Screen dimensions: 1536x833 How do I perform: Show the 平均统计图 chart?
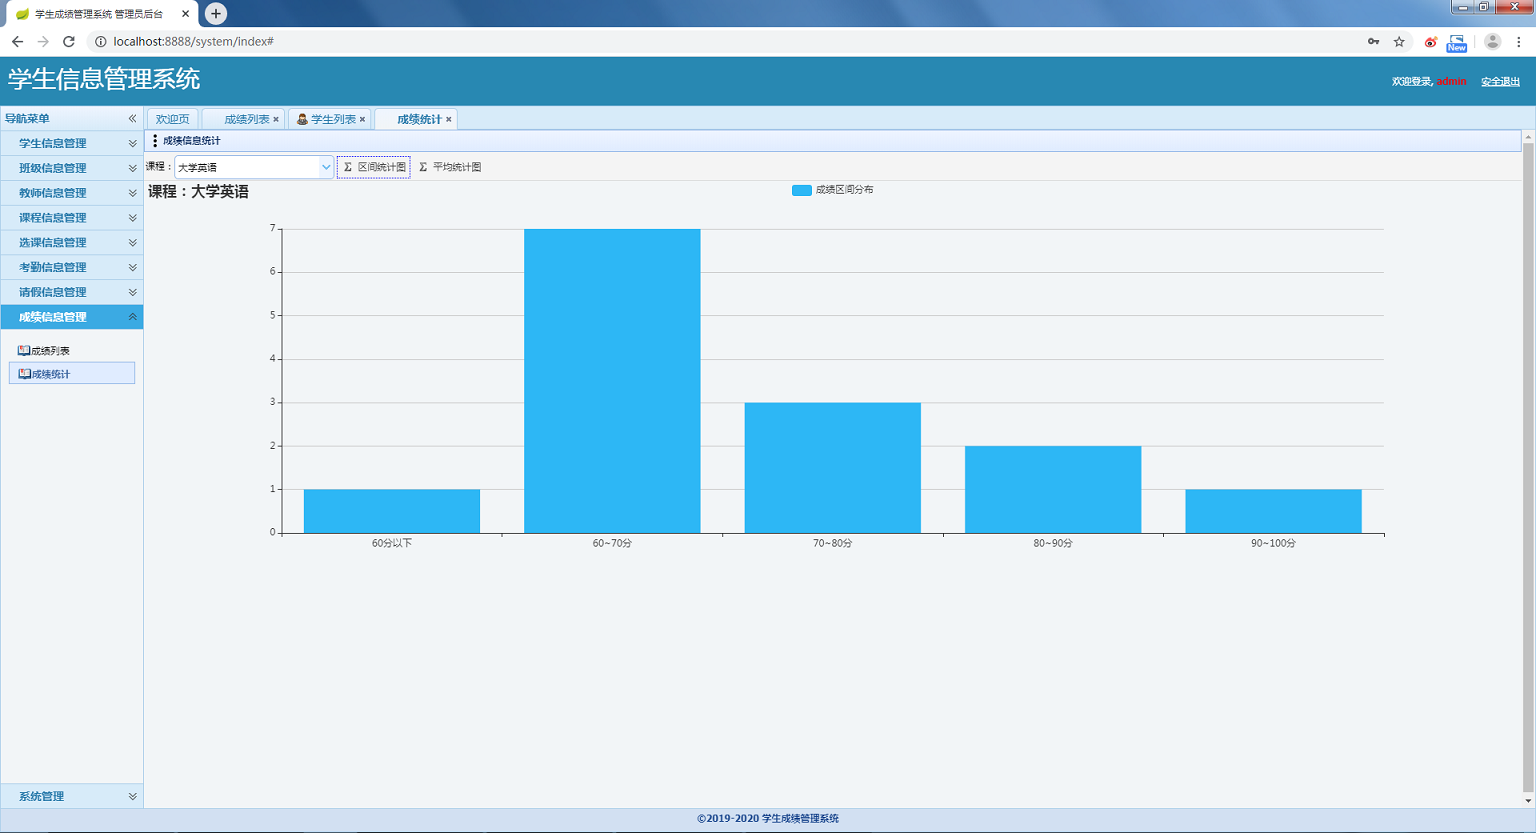[x=450, y=167]
